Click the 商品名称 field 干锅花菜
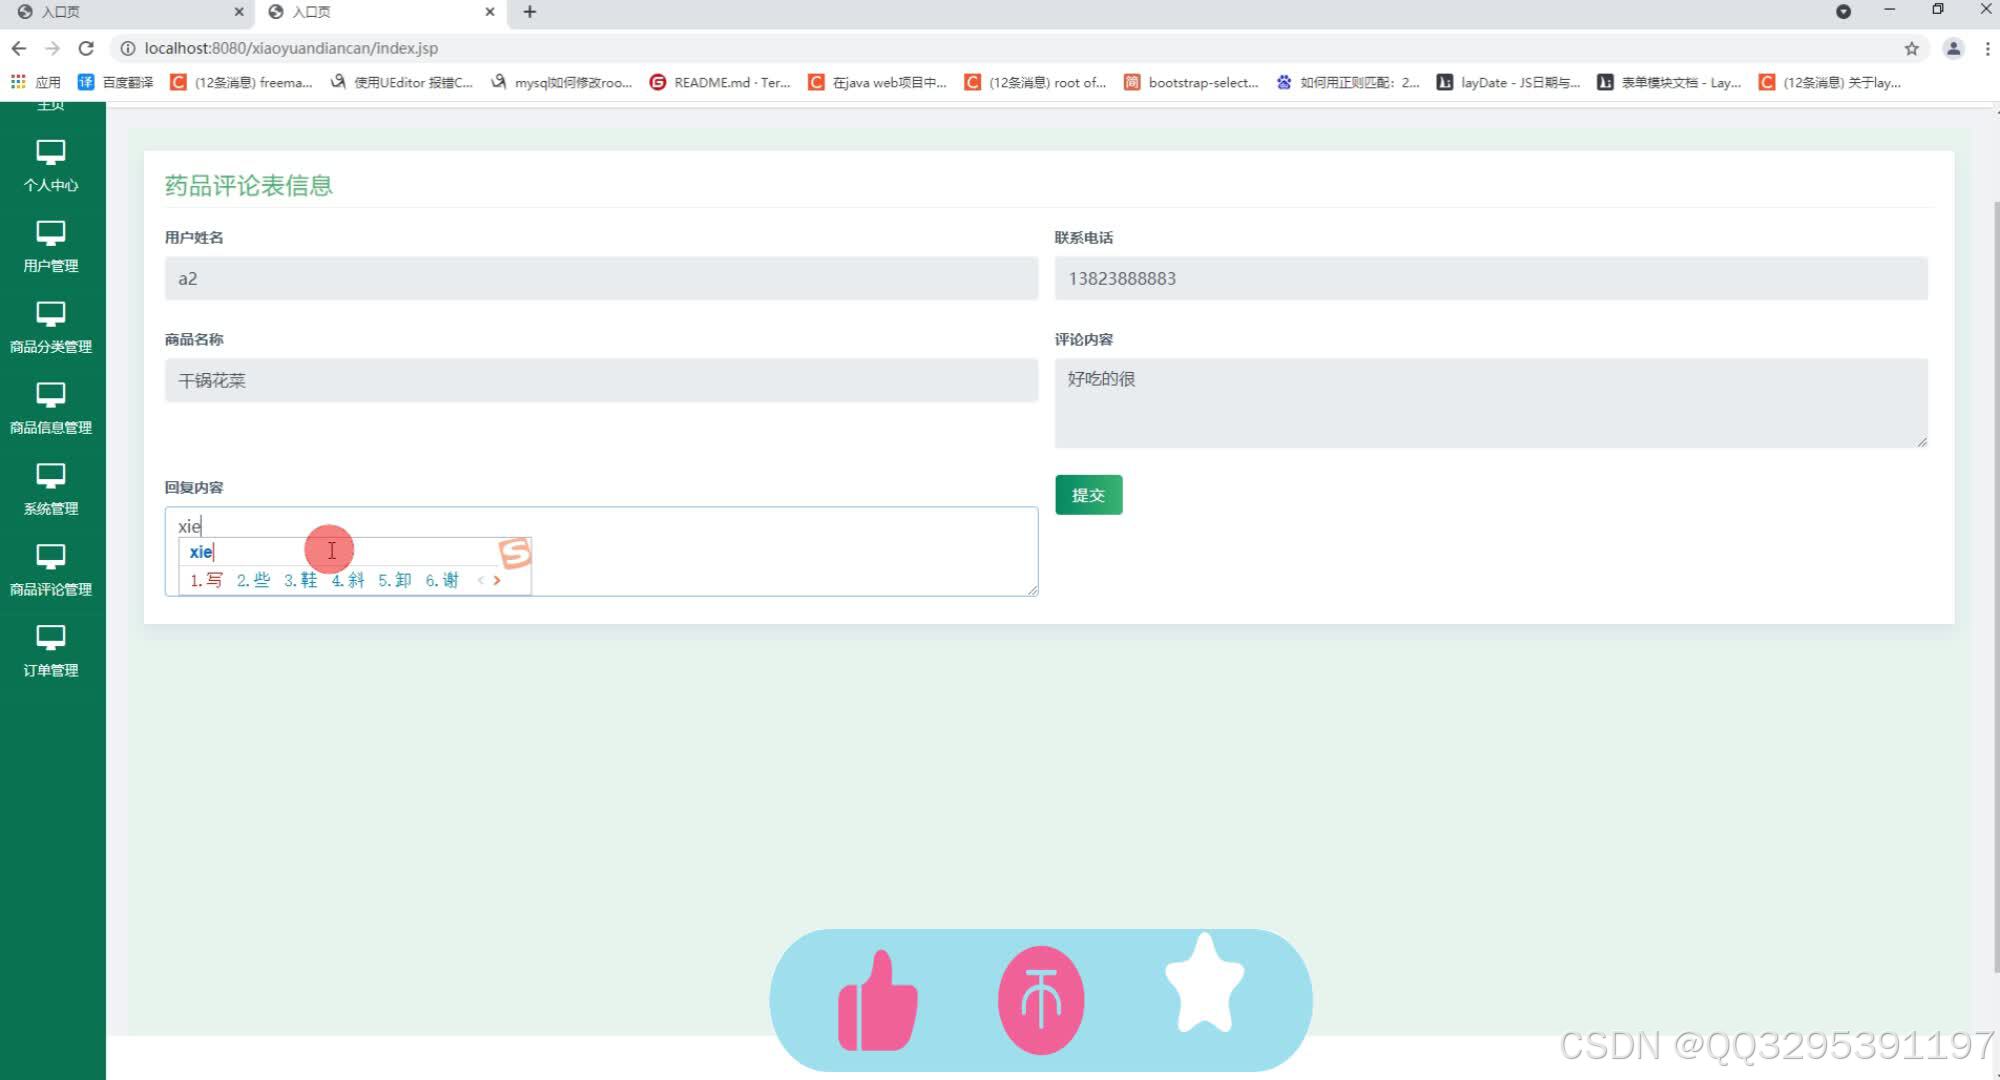The width and height of the screenshot is (2000, 1080). [601, 380]
